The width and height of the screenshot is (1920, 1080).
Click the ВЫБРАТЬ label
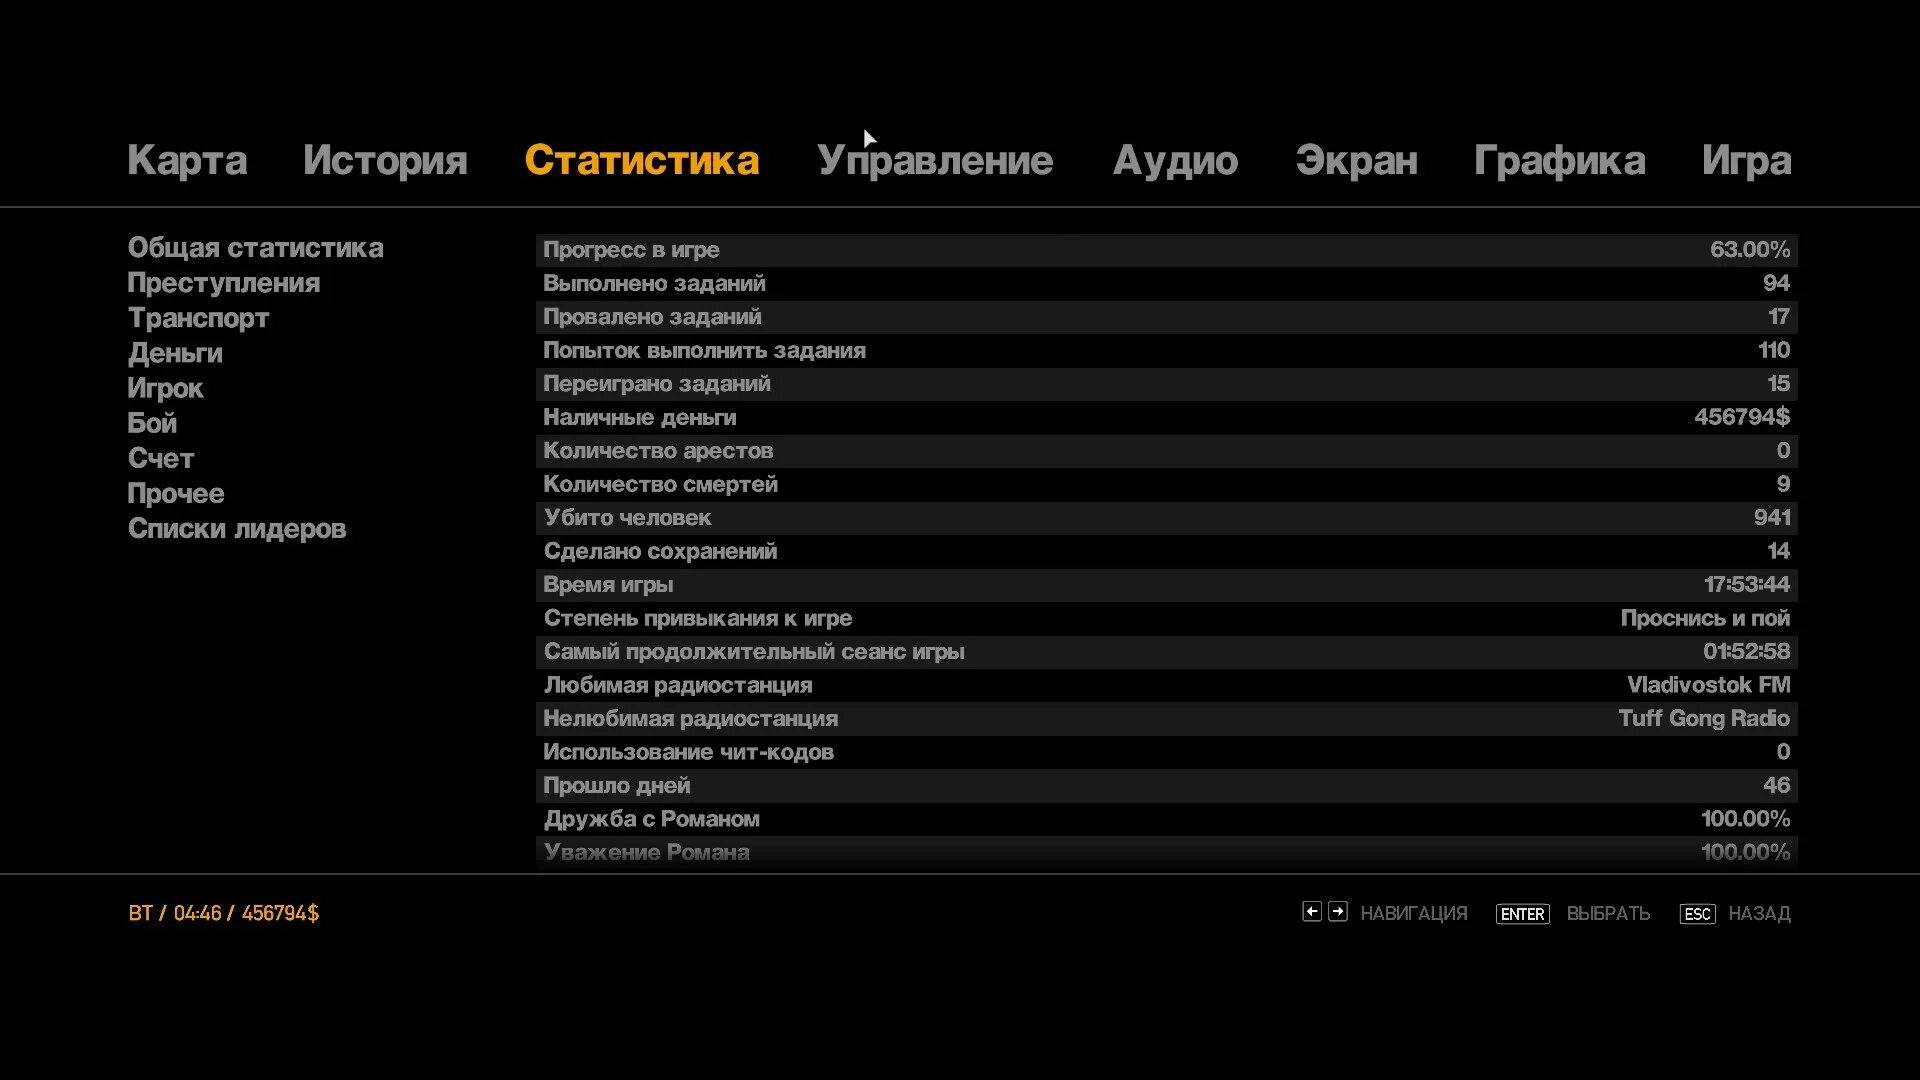click(x=1608, y=913)
